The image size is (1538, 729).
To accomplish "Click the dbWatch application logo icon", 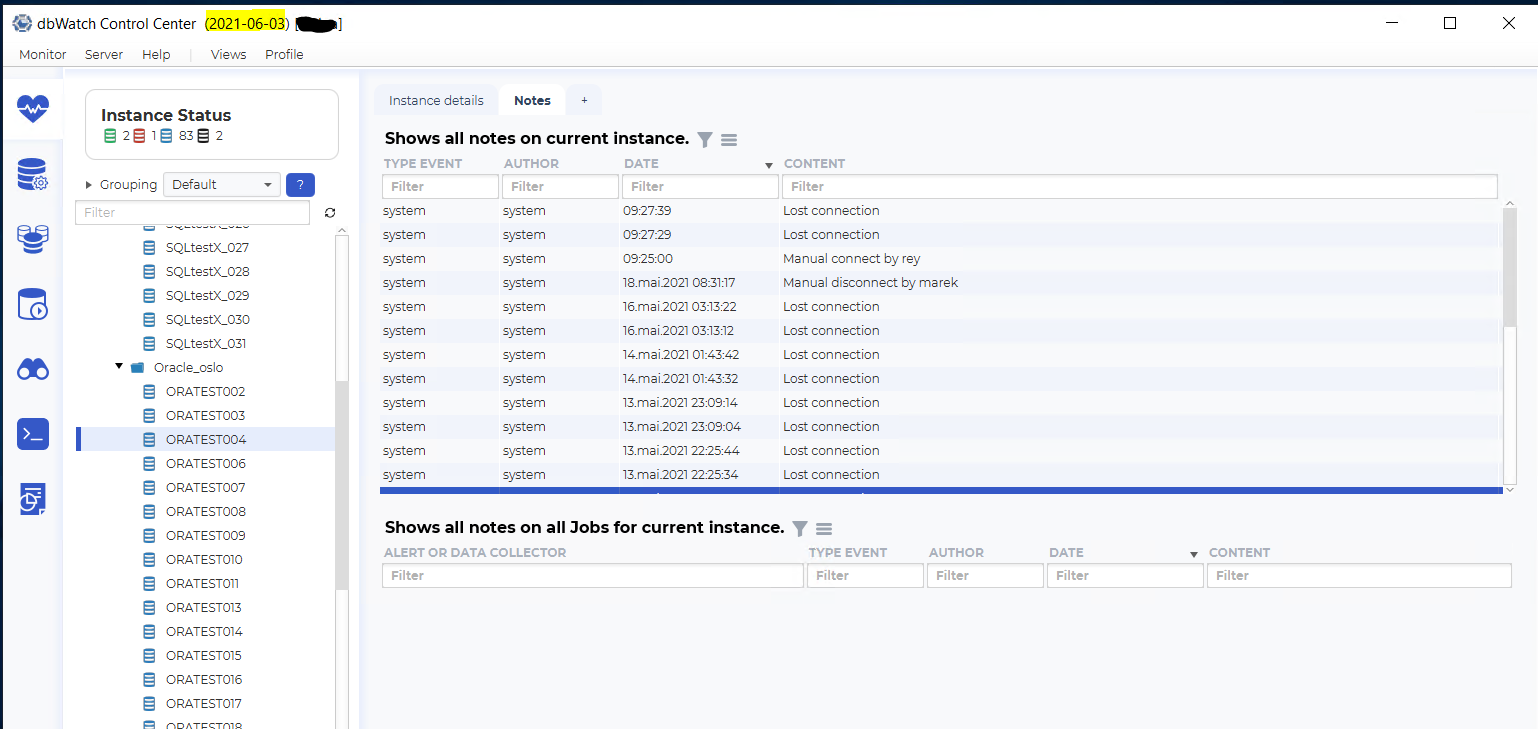I will [22, 23].
